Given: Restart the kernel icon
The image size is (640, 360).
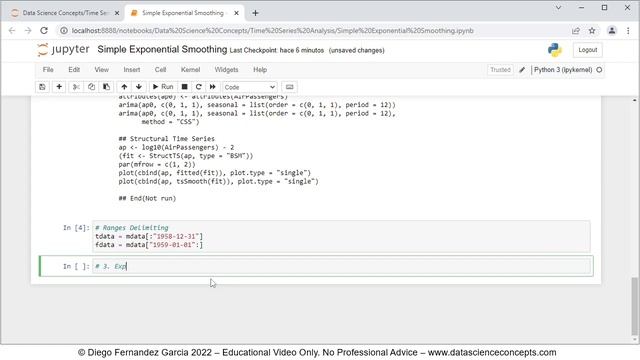Looking at the screenshot, I should click(198, 87).
